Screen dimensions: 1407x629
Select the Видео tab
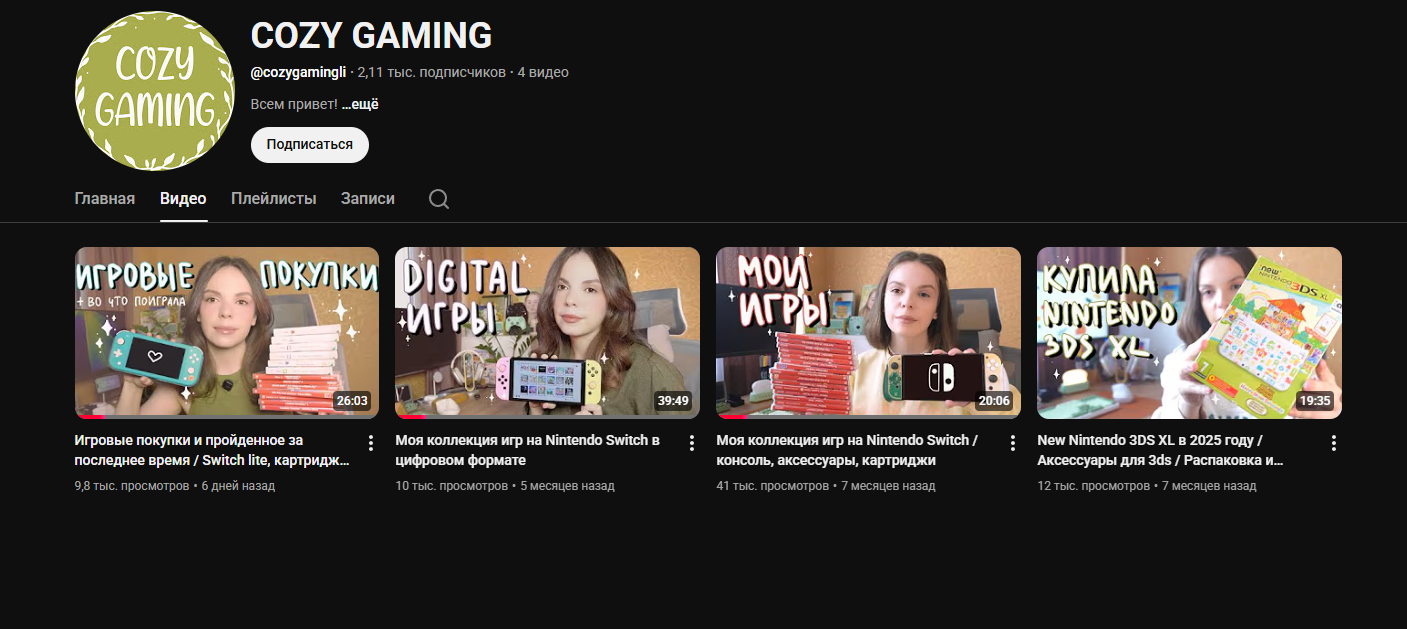pyautogui.click(x=183, y=199)
